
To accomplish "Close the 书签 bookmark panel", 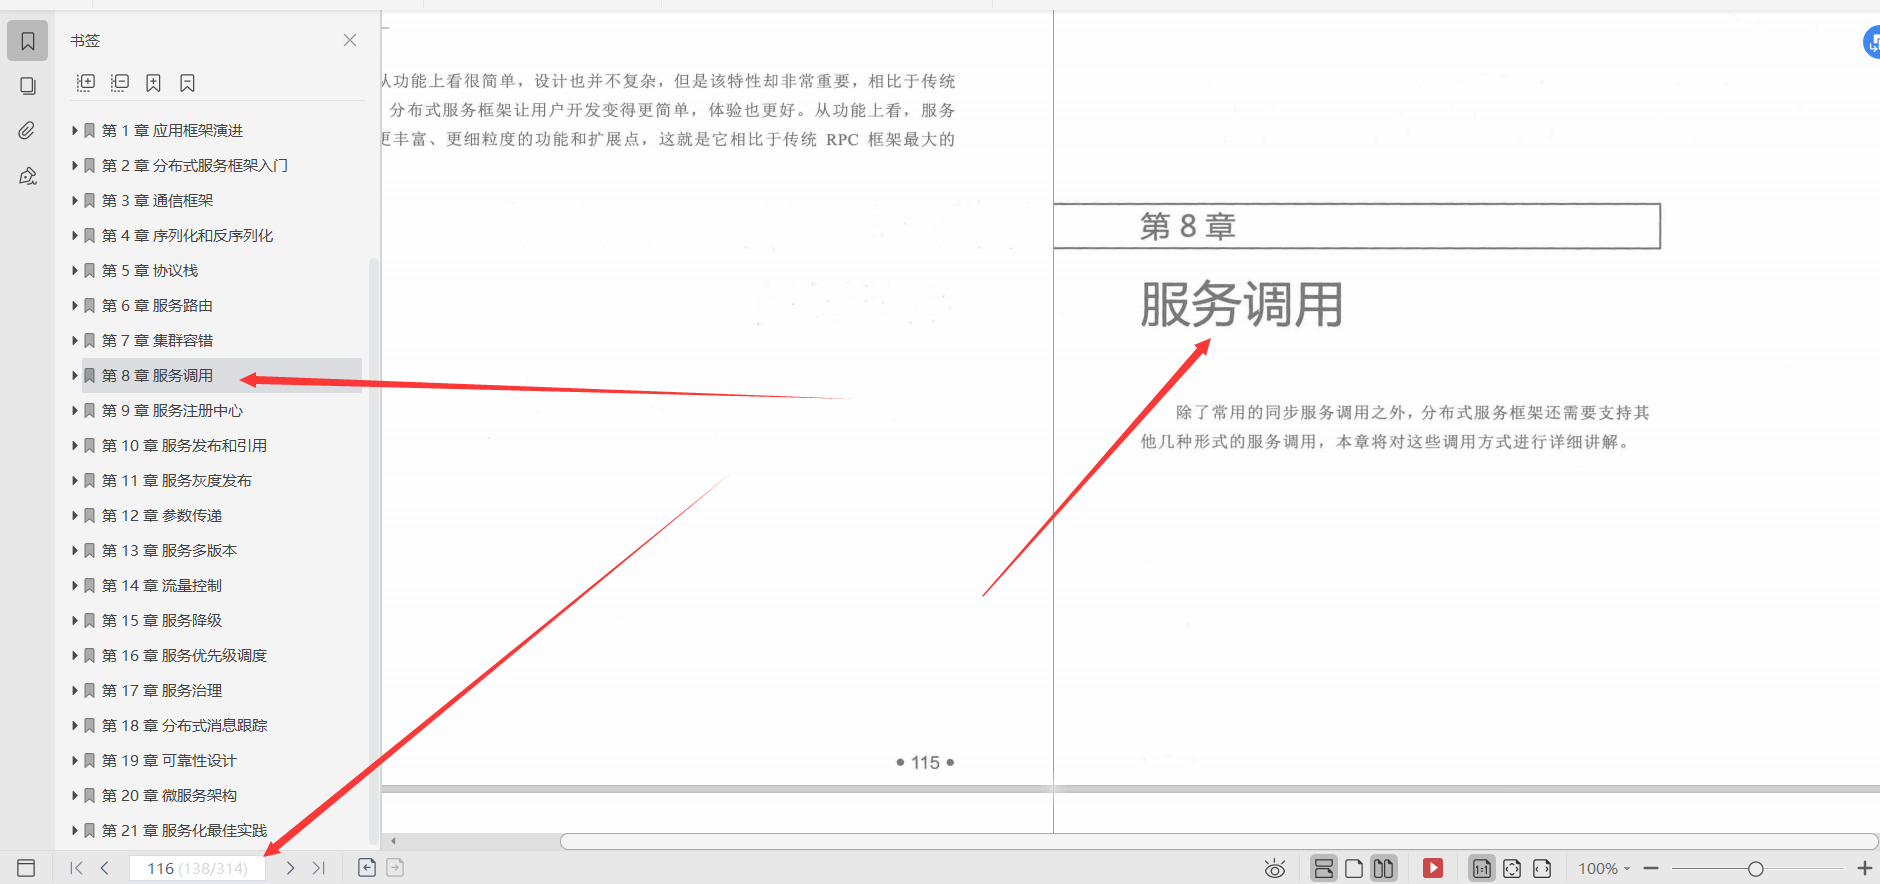I will click(x=350, y=40).
